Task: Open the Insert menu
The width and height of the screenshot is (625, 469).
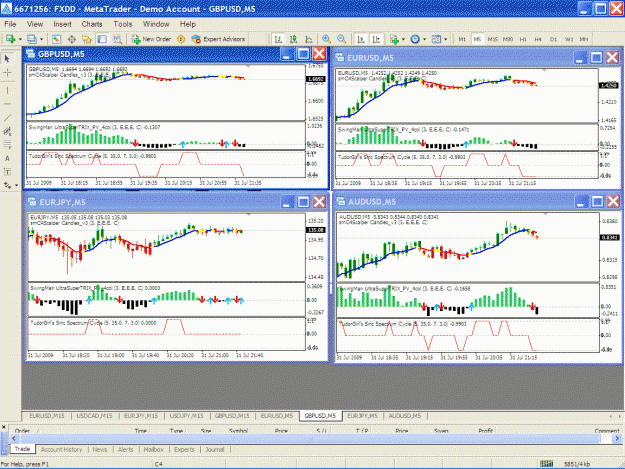Action: (x=62, y=24)
